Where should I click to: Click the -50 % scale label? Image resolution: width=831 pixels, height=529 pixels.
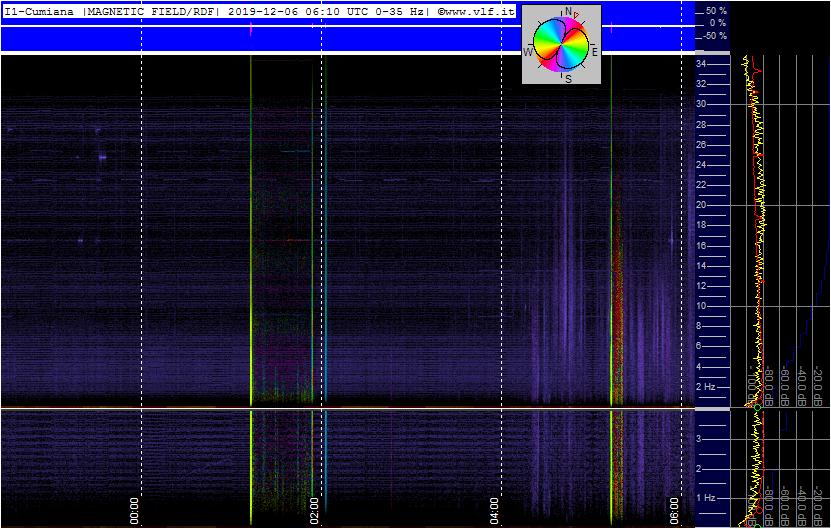coord(715,36)
